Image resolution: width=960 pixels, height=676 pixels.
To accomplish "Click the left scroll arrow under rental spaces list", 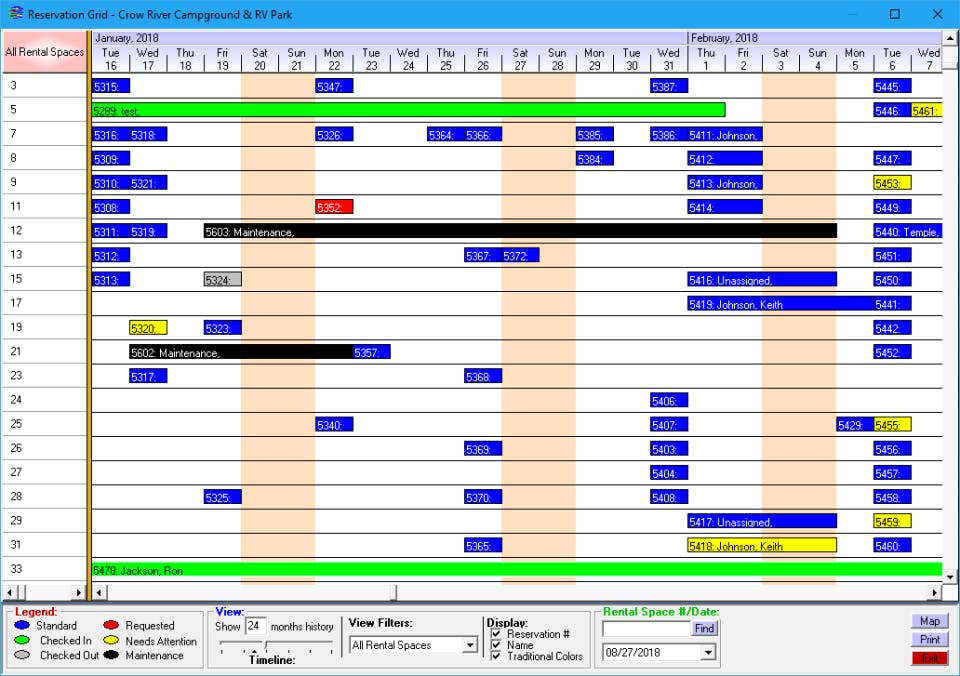I will (9, 592).
